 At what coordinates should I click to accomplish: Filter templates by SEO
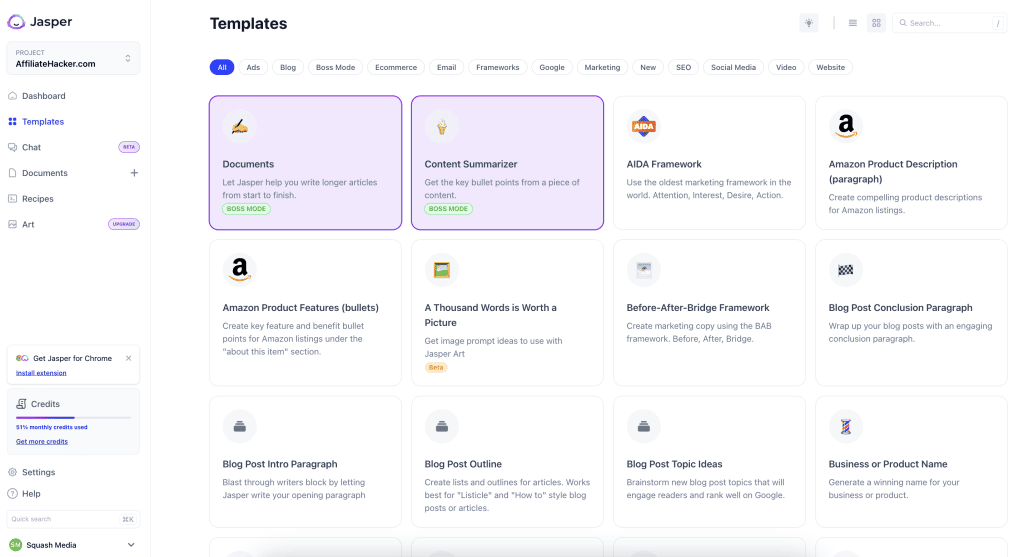pos(683,67)
